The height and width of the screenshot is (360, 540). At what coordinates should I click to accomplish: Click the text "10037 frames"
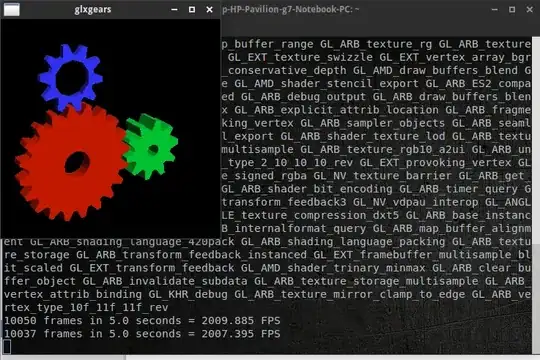(x=43, y=334)
